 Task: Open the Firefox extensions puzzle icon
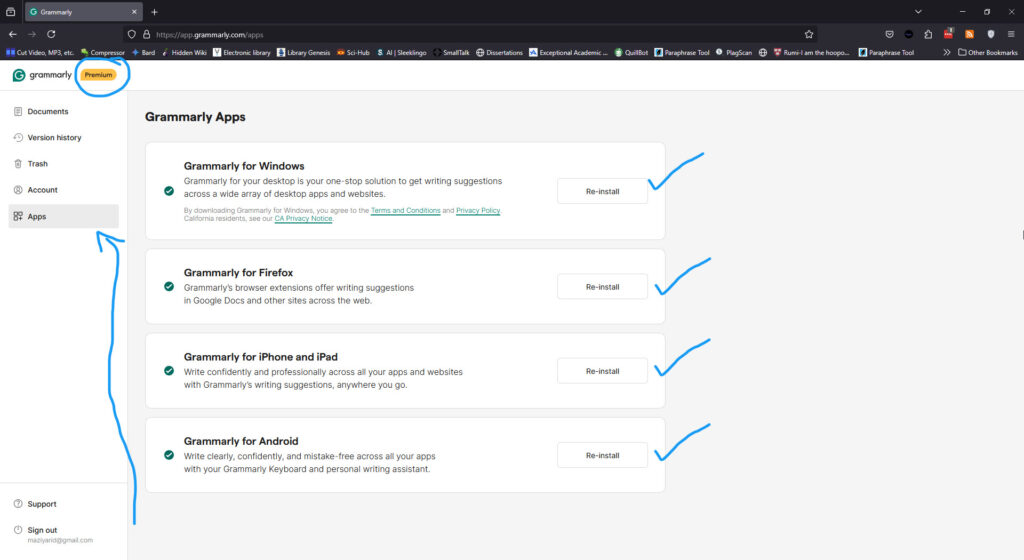[928, 35]
